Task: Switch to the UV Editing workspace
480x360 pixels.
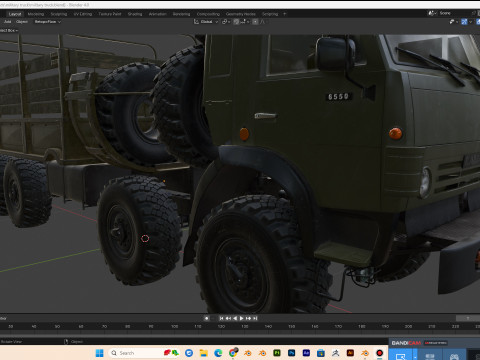Action: [x=83, y=14]
